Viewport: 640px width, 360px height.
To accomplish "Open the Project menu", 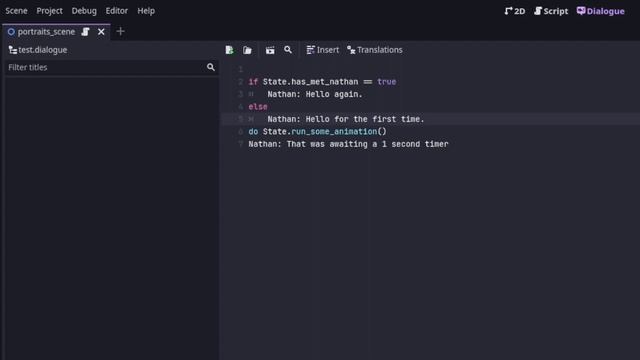I will pyautogui.click(x=49, y=11).
